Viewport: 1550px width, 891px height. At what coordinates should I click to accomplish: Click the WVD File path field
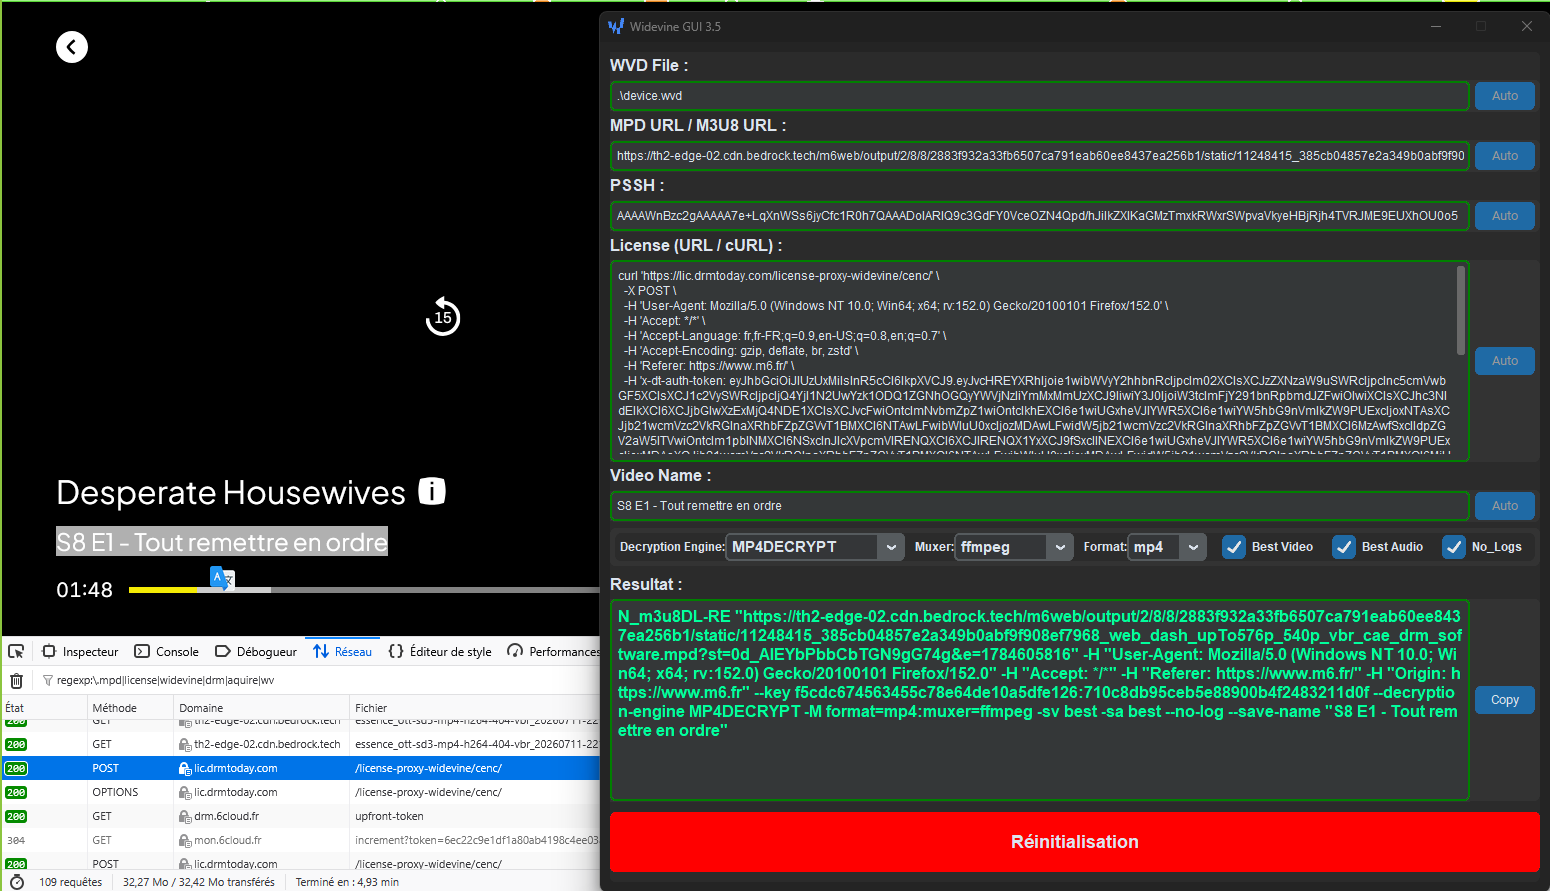tap(1039, 96)
